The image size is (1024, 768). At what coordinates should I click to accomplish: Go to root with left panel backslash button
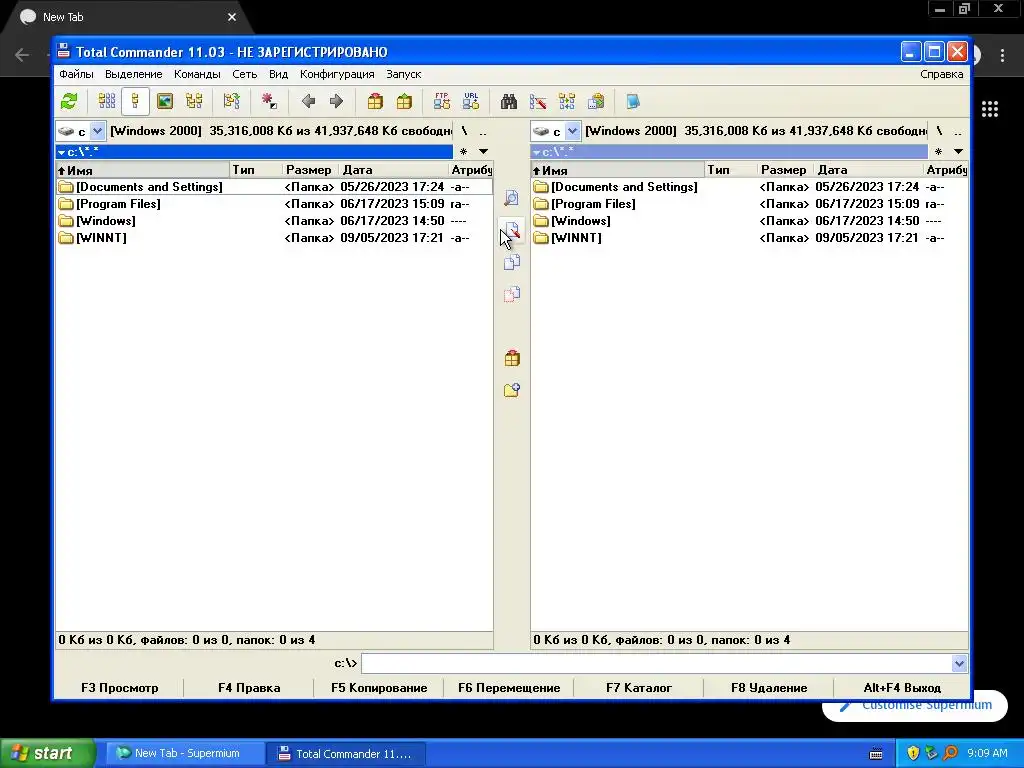464,131
